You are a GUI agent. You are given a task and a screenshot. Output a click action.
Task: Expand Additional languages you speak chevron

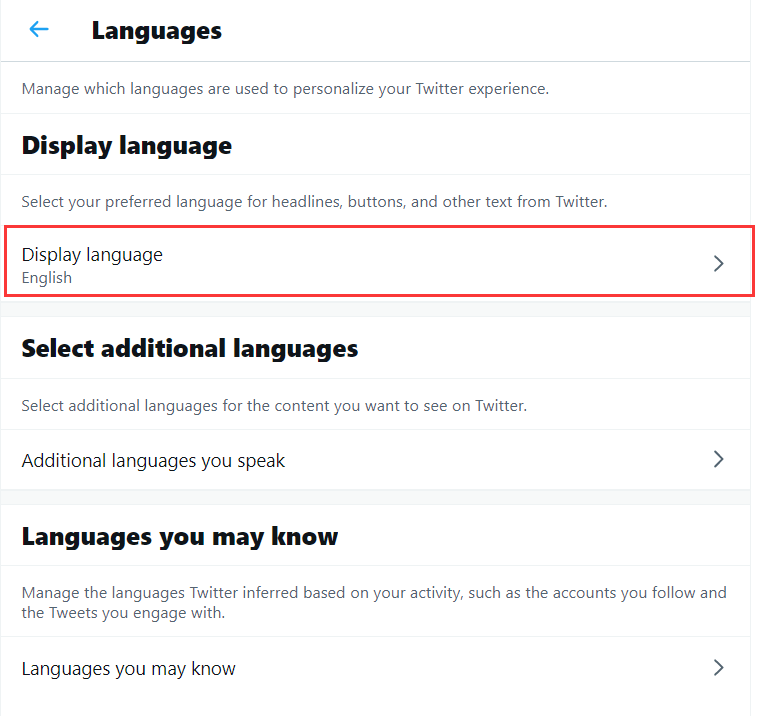[x=719, y=459]
